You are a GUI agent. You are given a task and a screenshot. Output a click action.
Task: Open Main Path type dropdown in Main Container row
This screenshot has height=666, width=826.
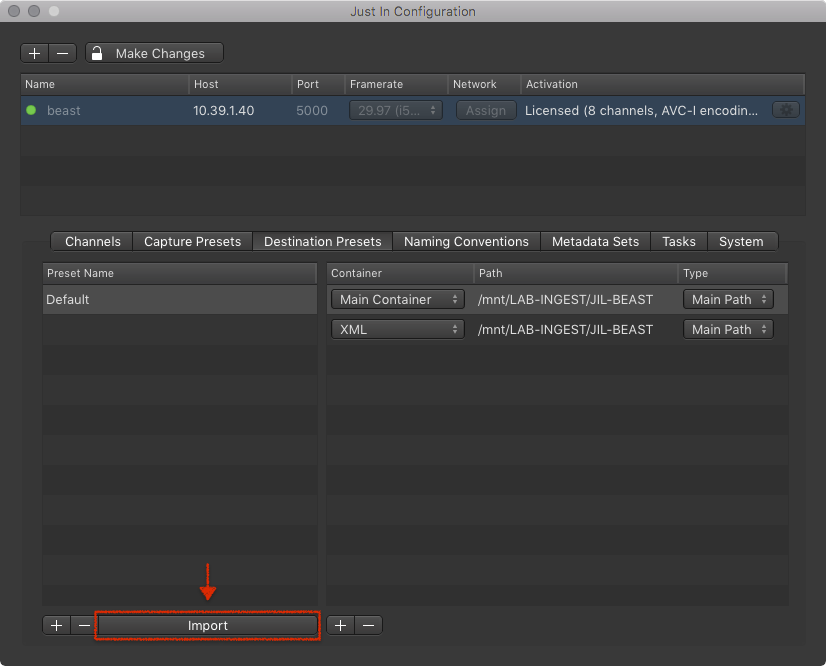coord(728,299)
